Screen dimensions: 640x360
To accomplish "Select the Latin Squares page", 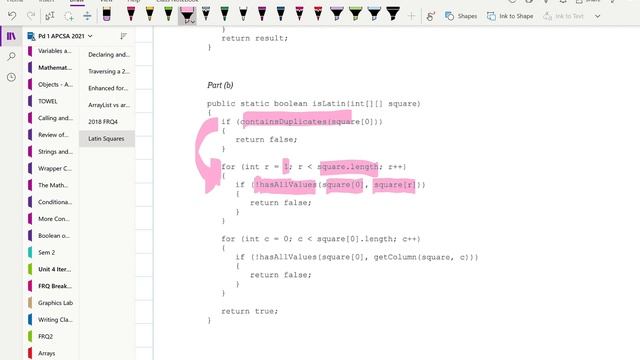I will [107, 139].
